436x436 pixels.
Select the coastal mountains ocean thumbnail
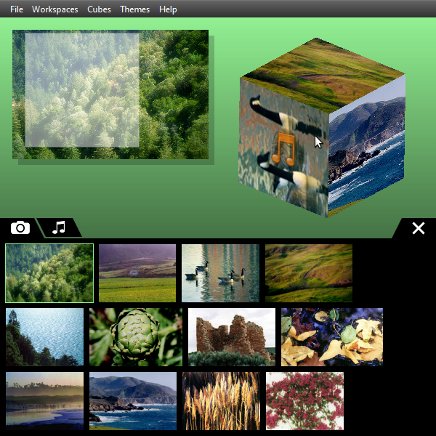coord(133,401)
